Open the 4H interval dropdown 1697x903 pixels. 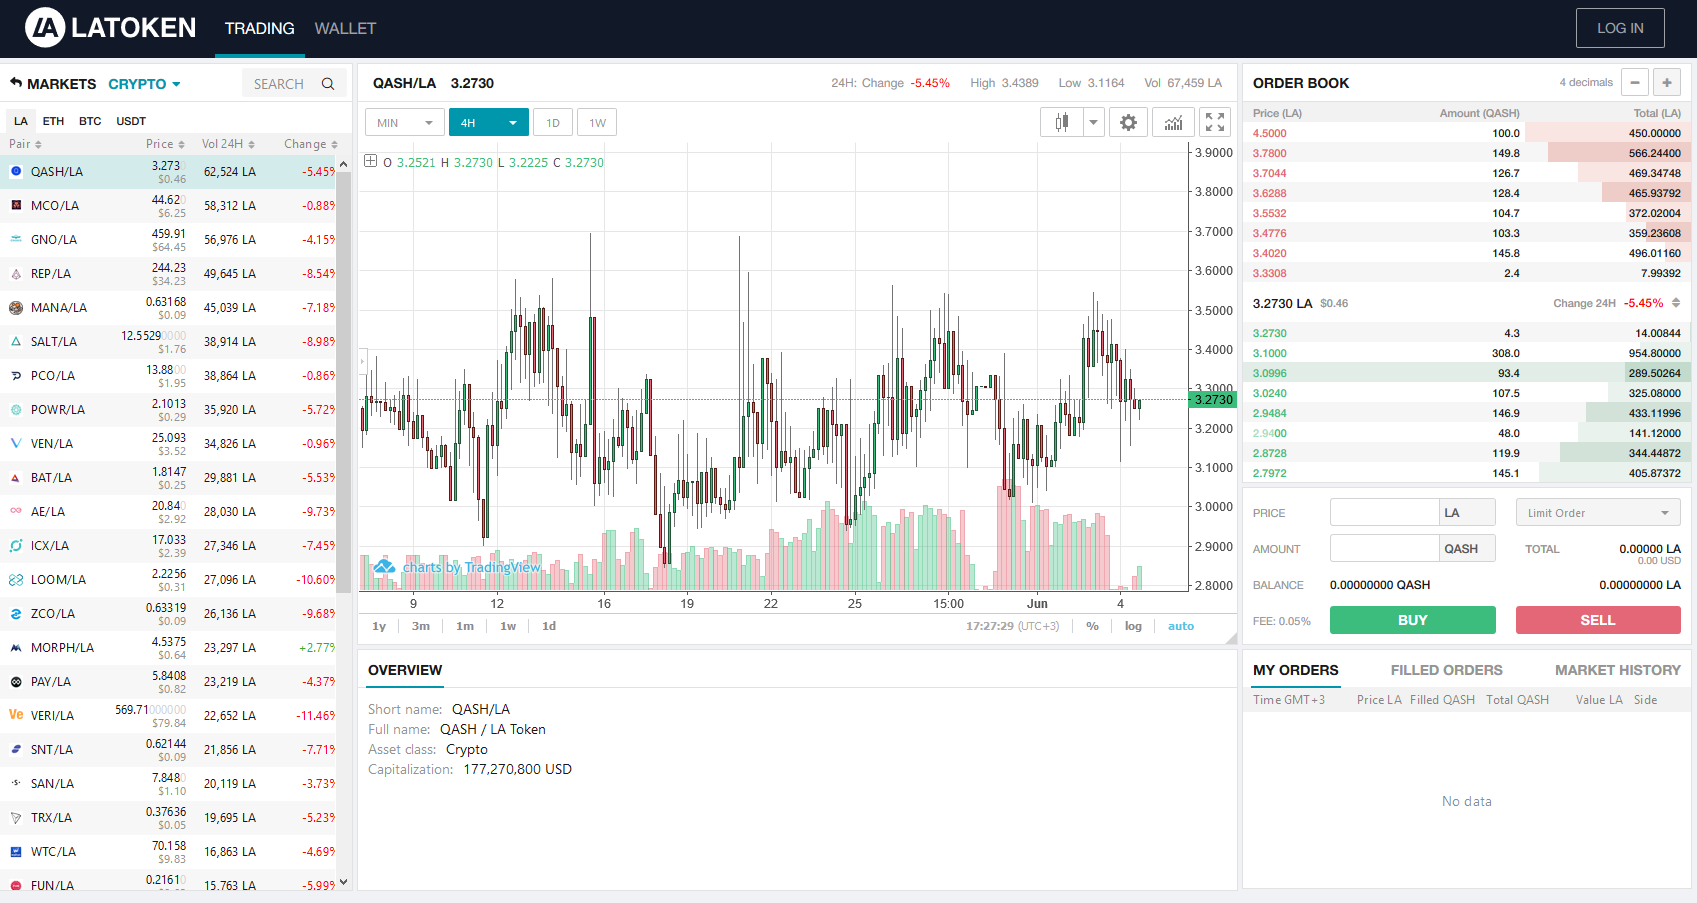(x=489, y=122)
